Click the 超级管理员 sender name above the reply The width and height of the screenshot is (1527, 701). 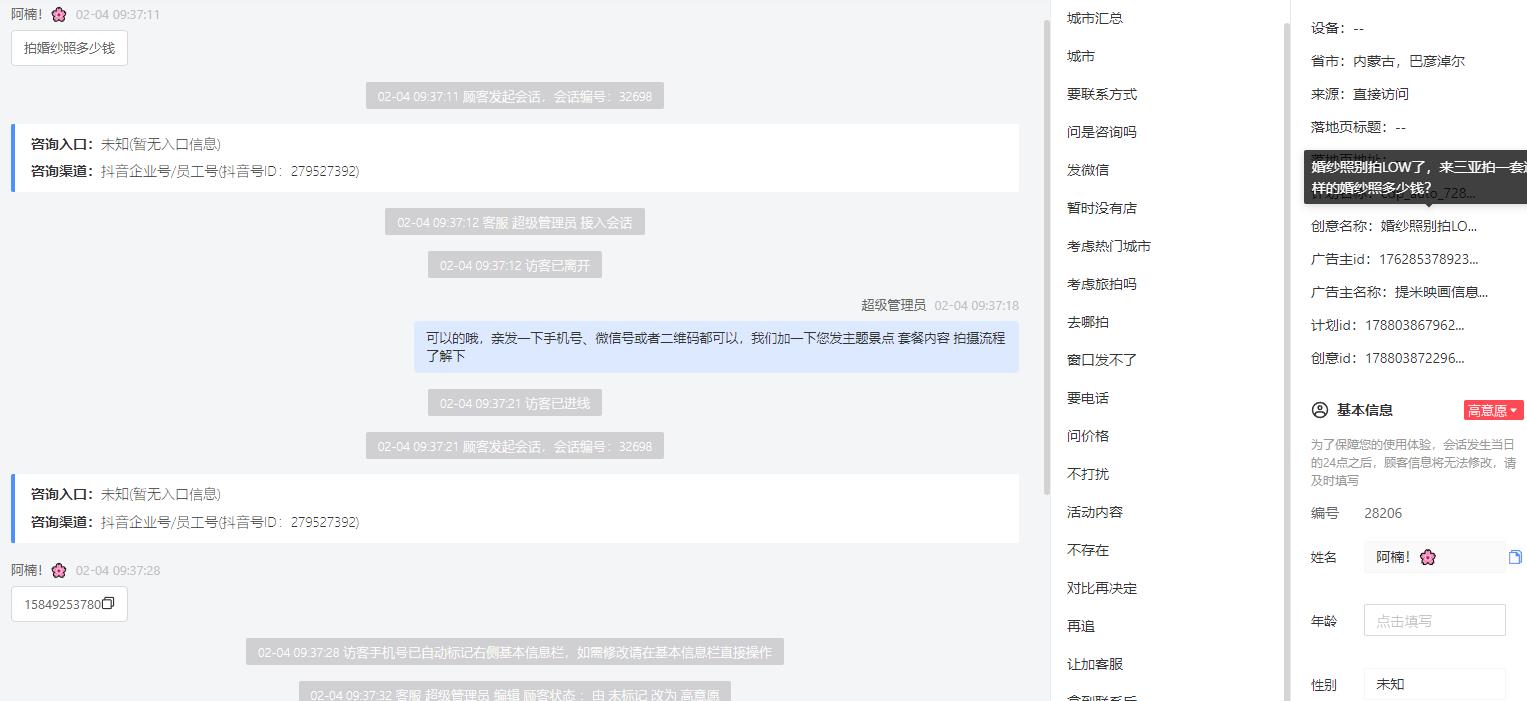(x=893, y=305)
